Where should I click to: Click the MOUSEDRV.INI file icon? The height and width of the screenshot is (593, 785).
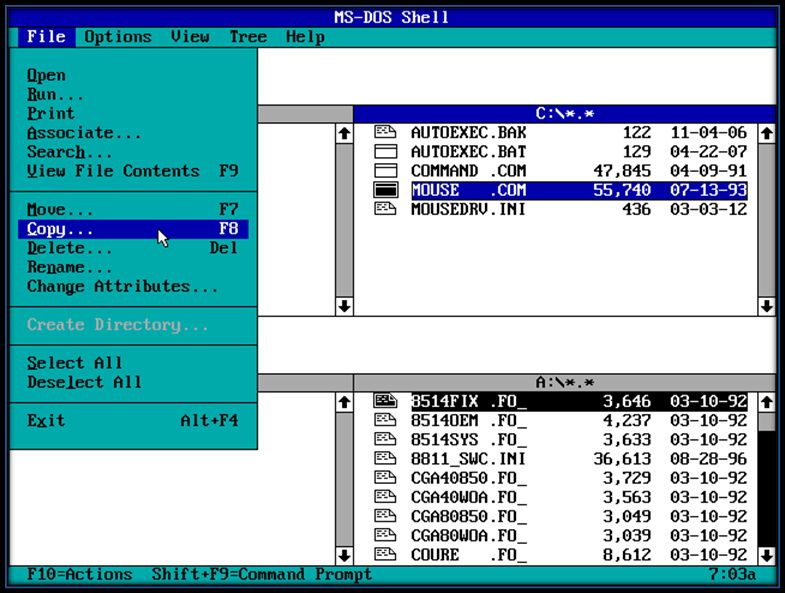[385, 209]
